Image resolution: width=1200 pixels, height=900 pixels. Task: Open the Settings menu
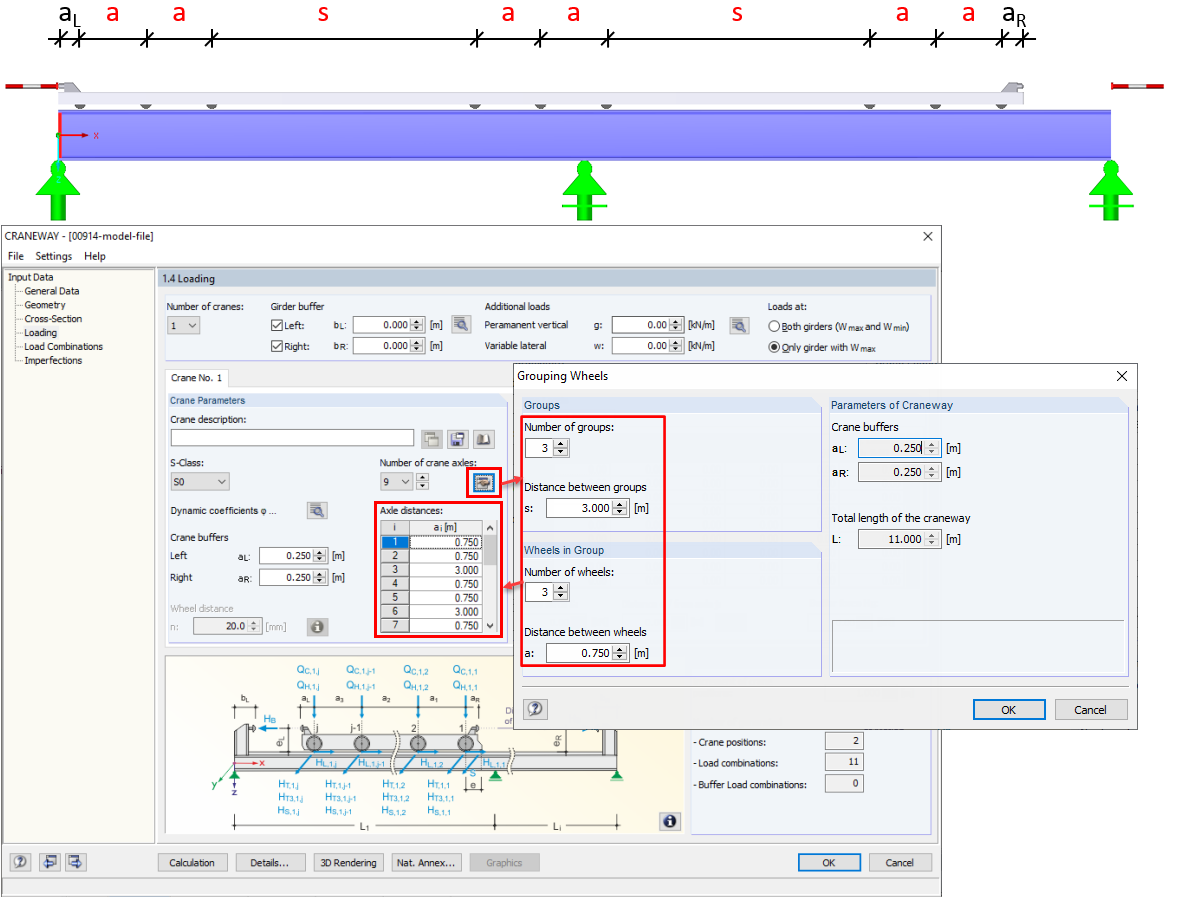tap(54, 256)
